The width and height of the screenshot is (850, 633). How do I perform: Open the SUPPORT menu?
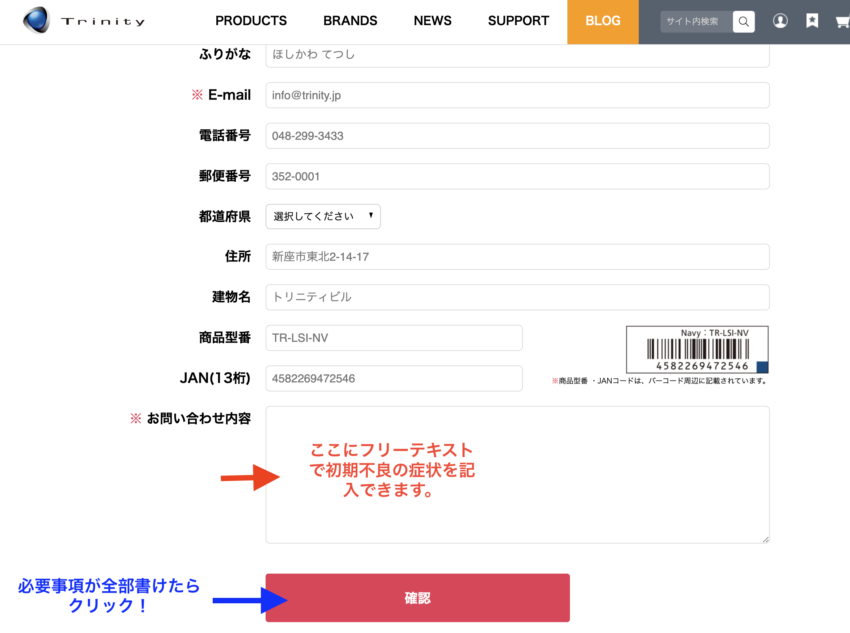point(518,21)
